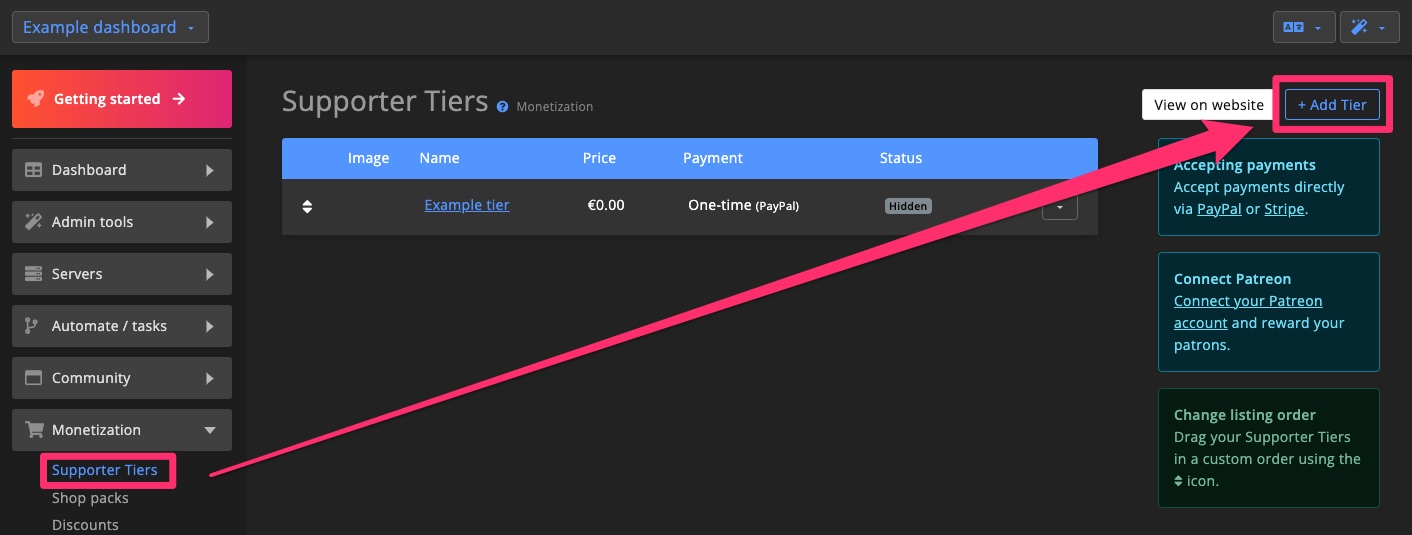The height and width of the screenshot is (535, 1412).
Task: Click the Monetization breadcrumb label beside title
Action: tap(555, 106)
